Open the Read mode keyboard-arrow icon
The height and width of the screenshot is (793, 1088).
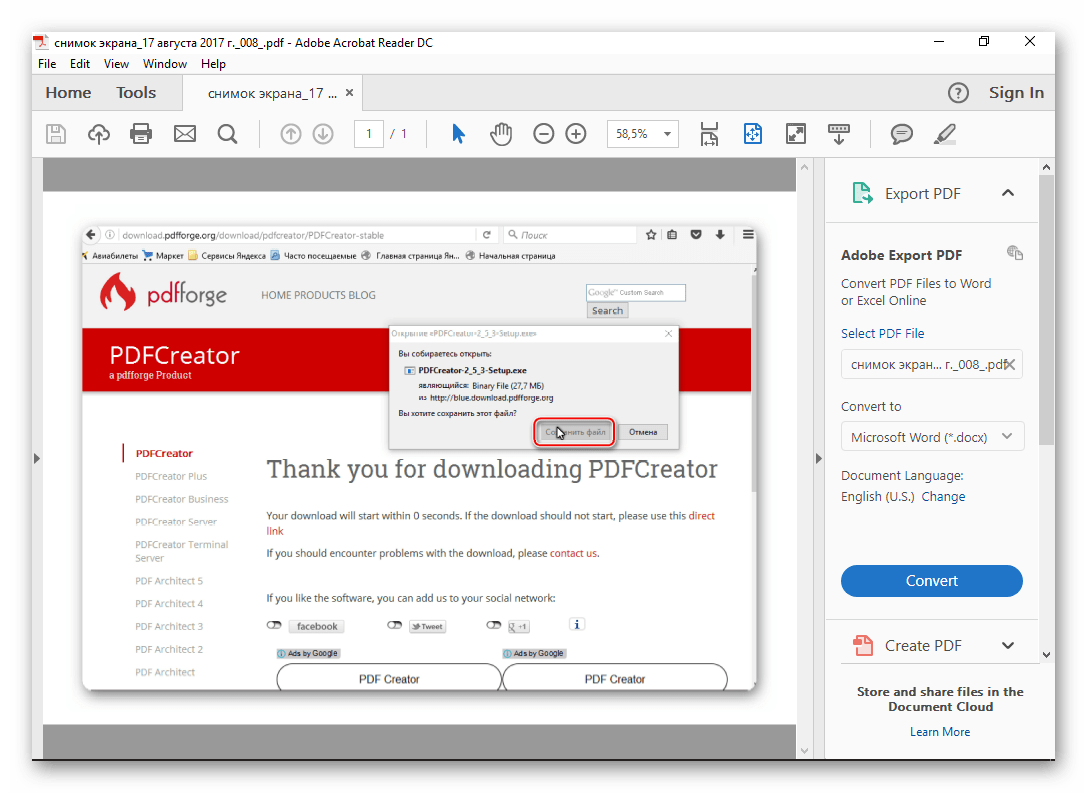coord(839,134)
